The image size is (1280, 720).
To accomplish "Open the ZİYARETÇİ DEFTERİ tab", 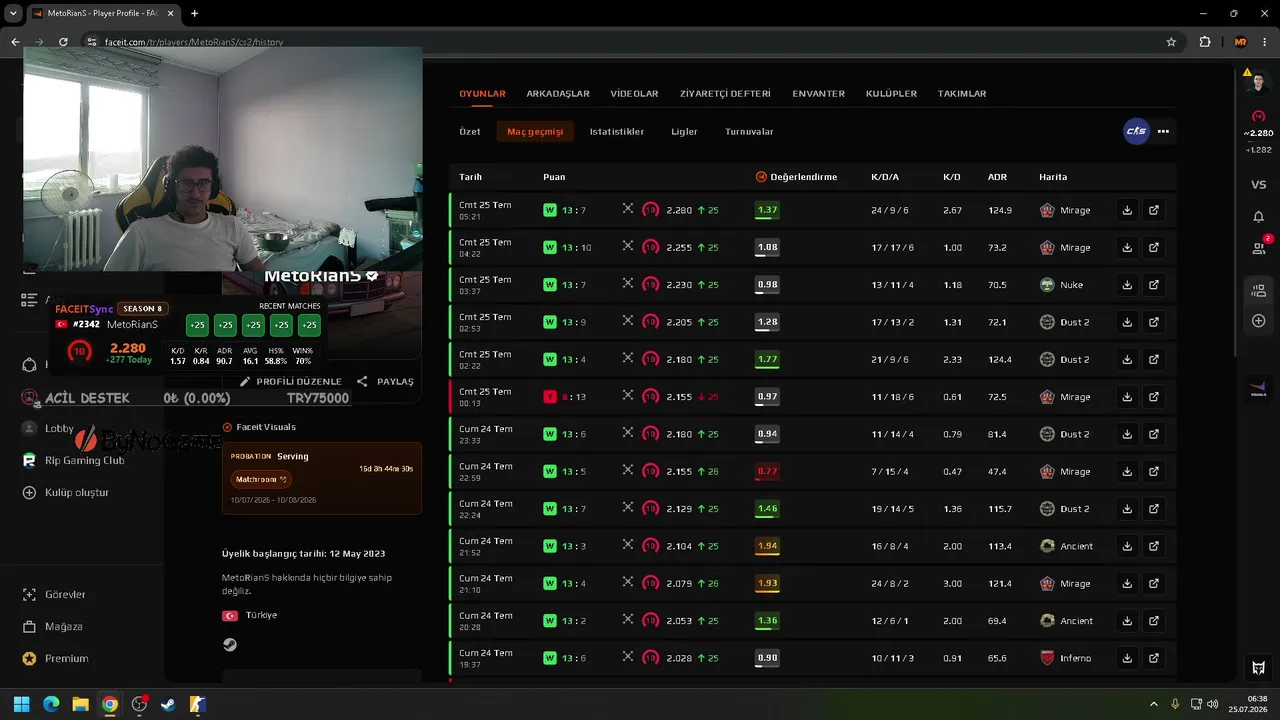I will (x=725, y=93).
